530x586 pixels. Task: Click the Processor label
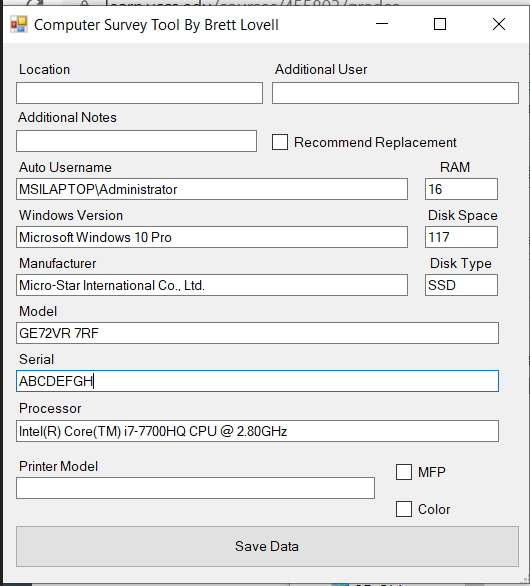(50, 408)
